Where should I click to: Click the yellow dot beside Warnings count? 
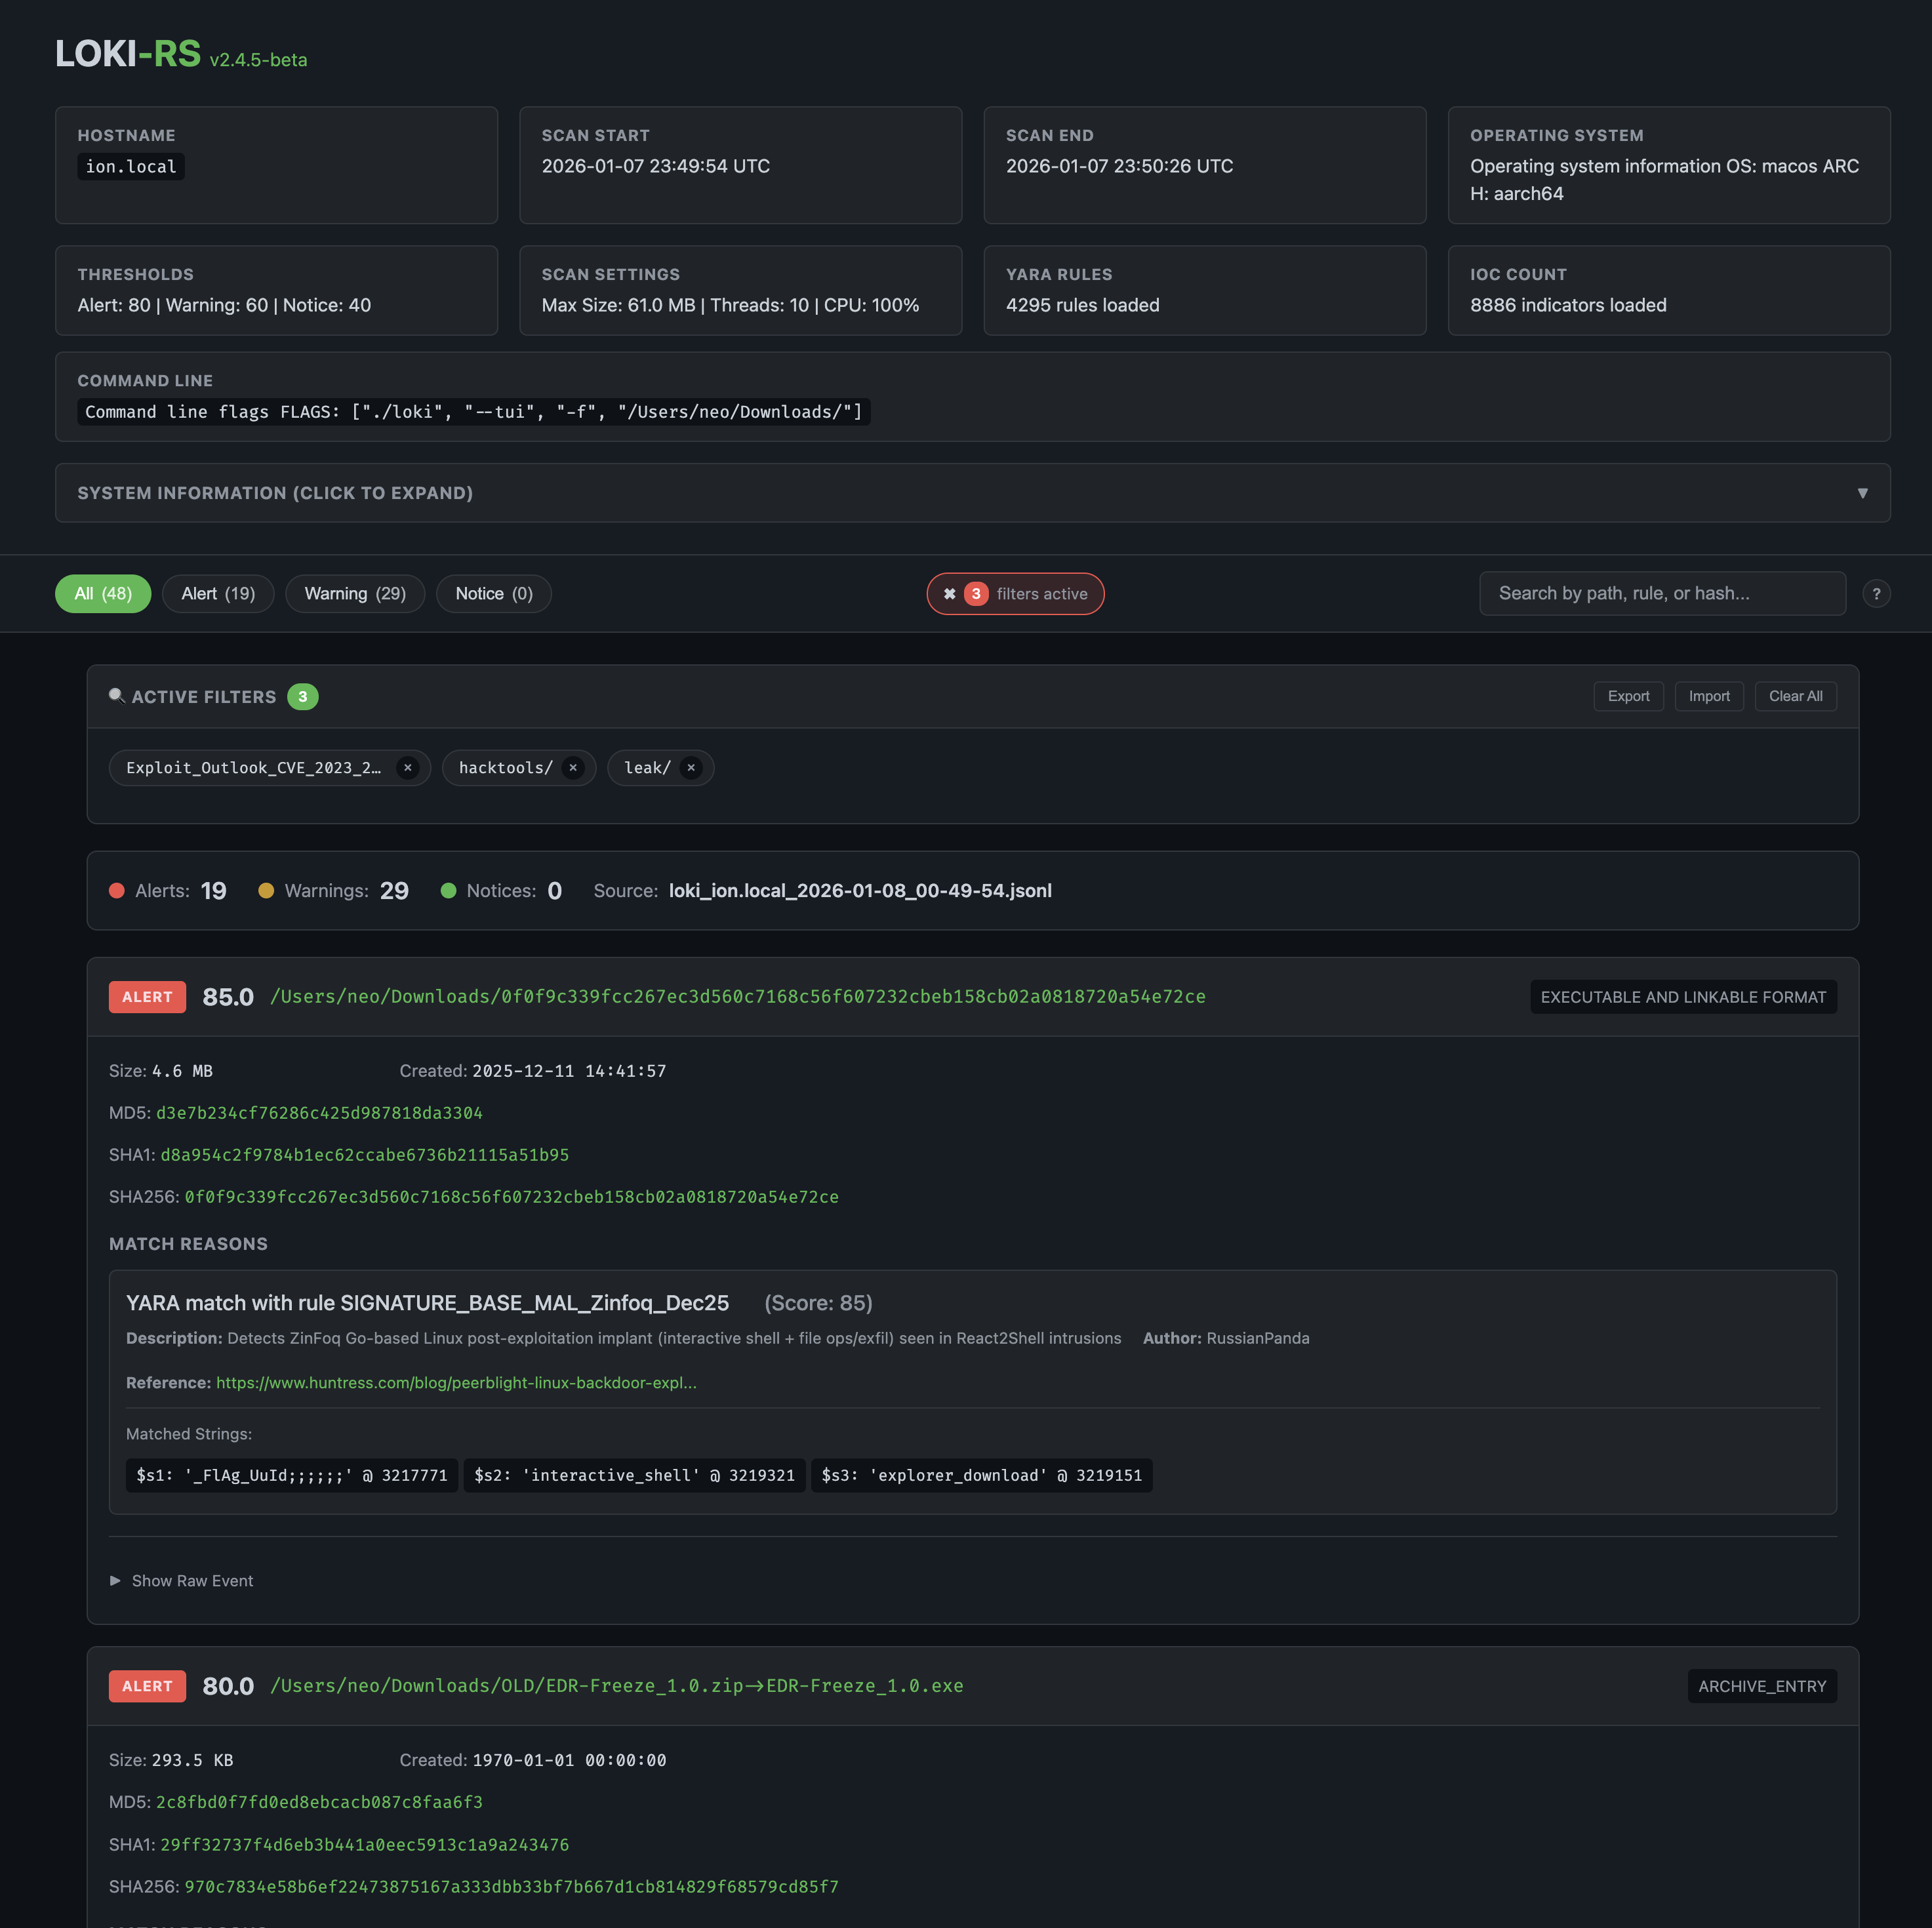tap(266, 890)
